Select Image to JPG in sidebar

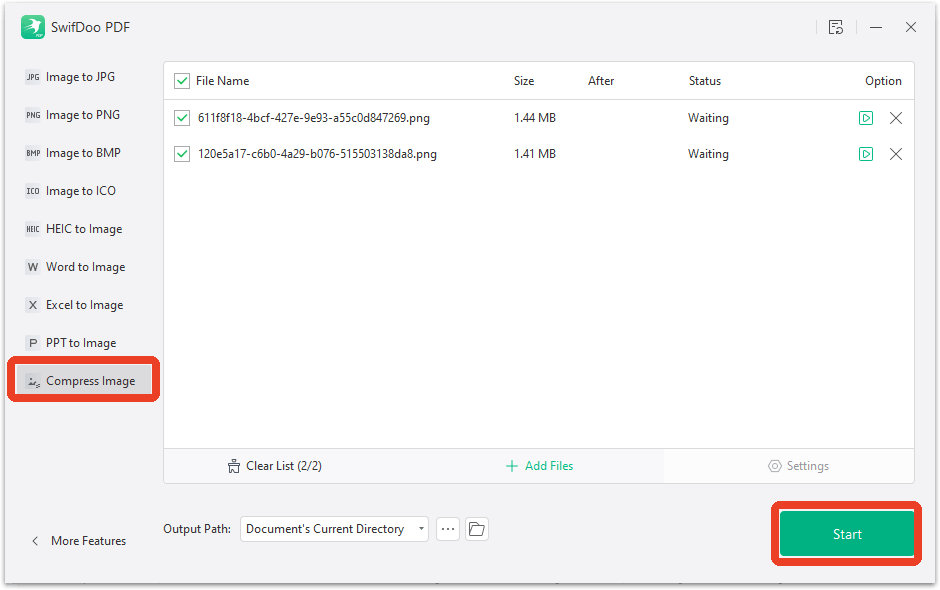point(70,77)
